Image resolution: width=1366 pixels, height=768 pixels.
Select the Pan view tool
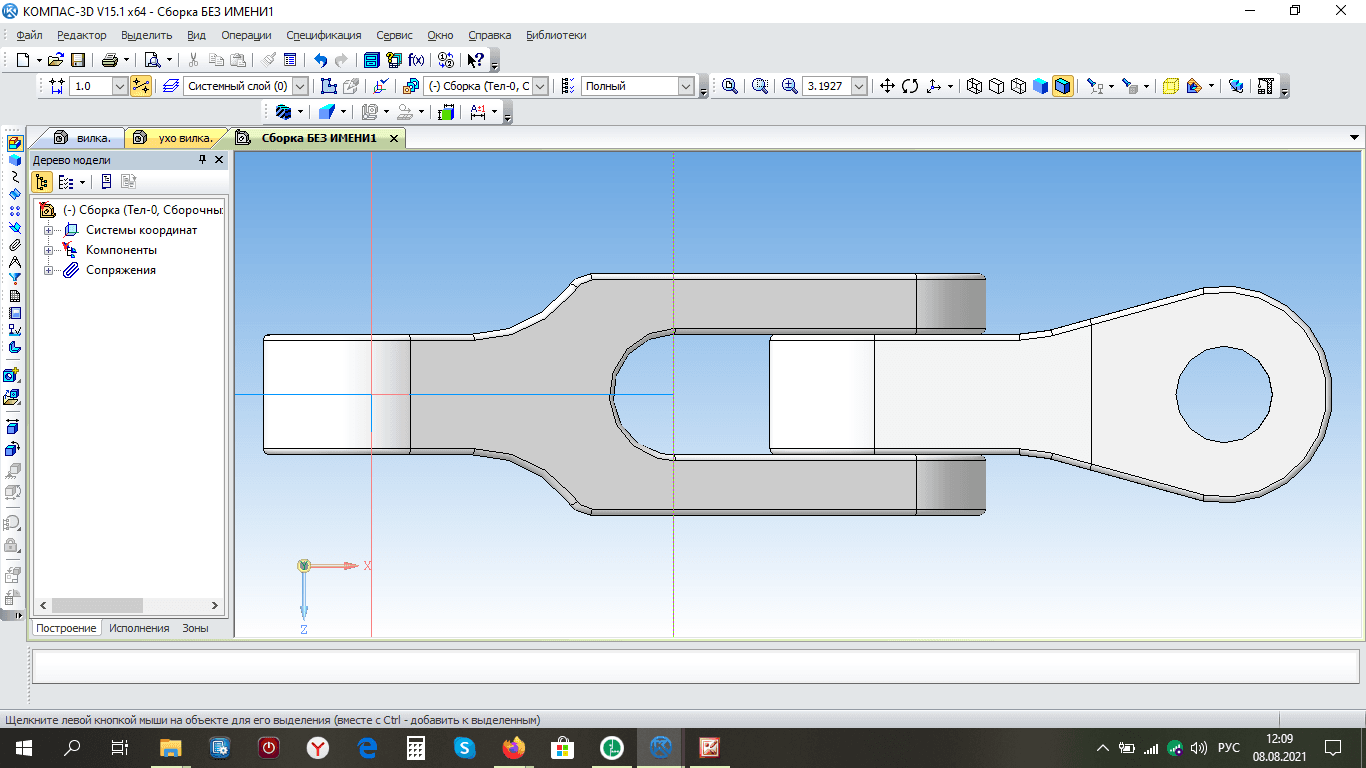tap(887, 86)
